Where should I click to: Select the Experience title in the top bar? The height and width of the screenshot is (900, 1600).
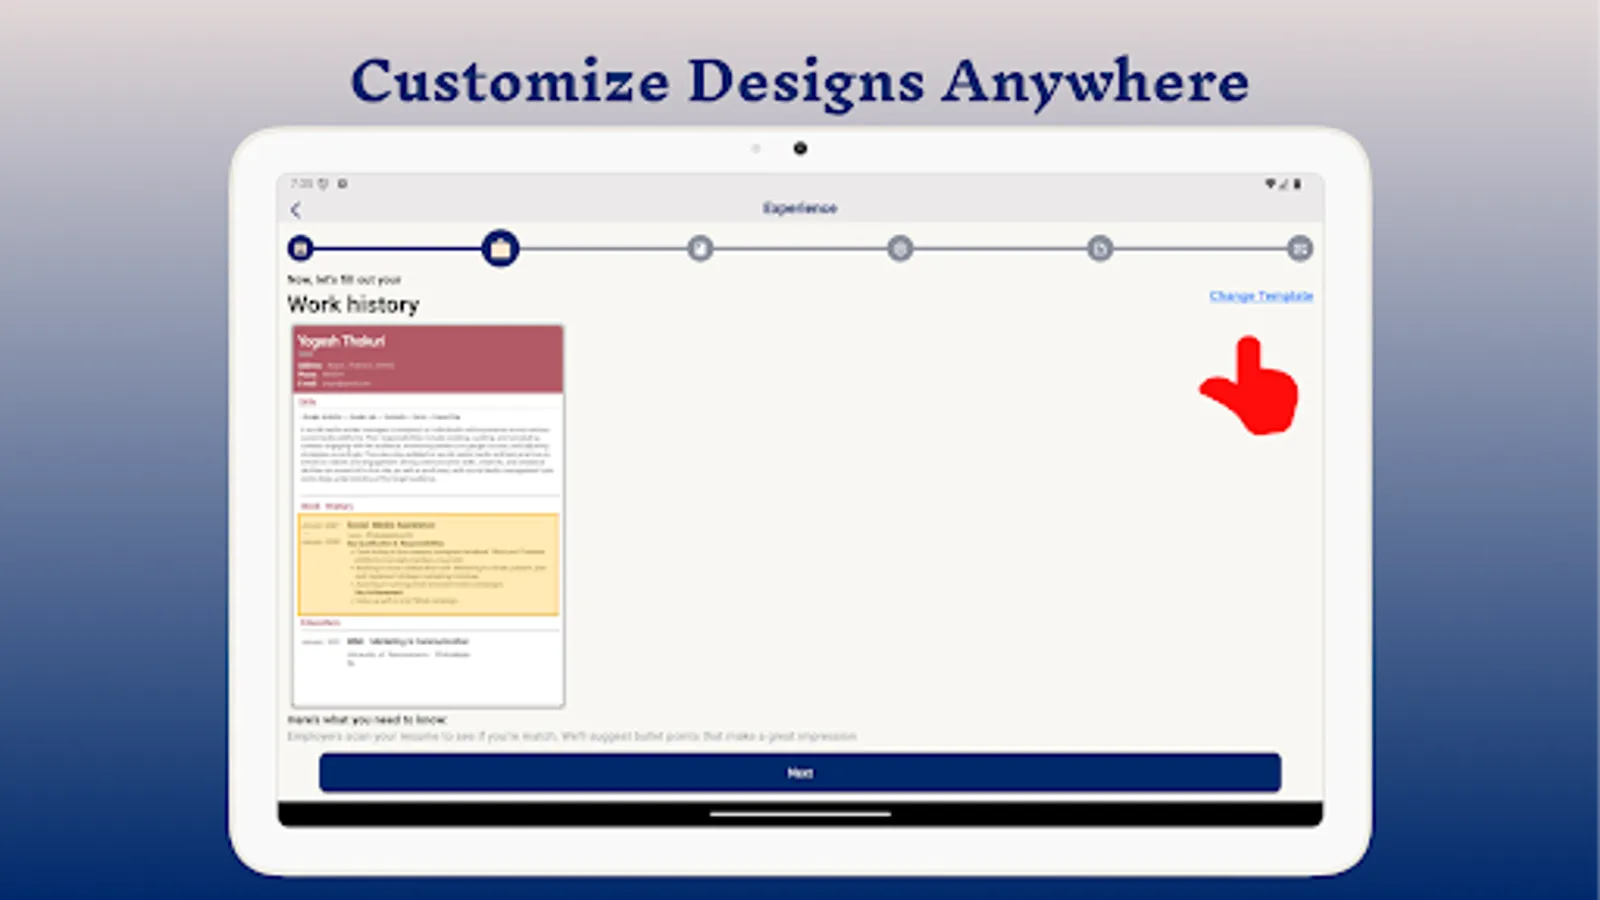pos(800,209)
